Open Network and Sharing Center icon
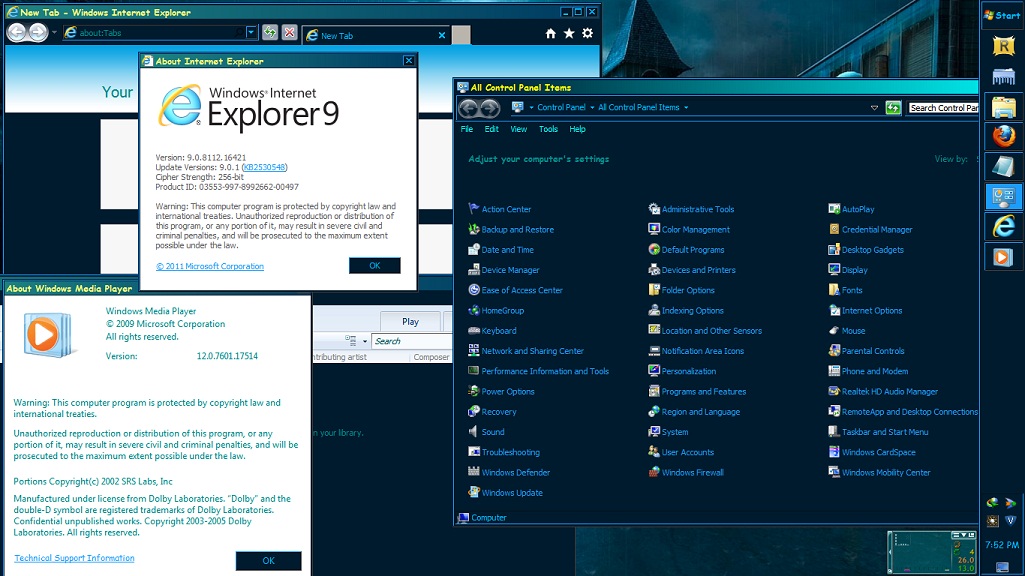The height and width of the screenshot is (576, 1025). coord(474,350)
